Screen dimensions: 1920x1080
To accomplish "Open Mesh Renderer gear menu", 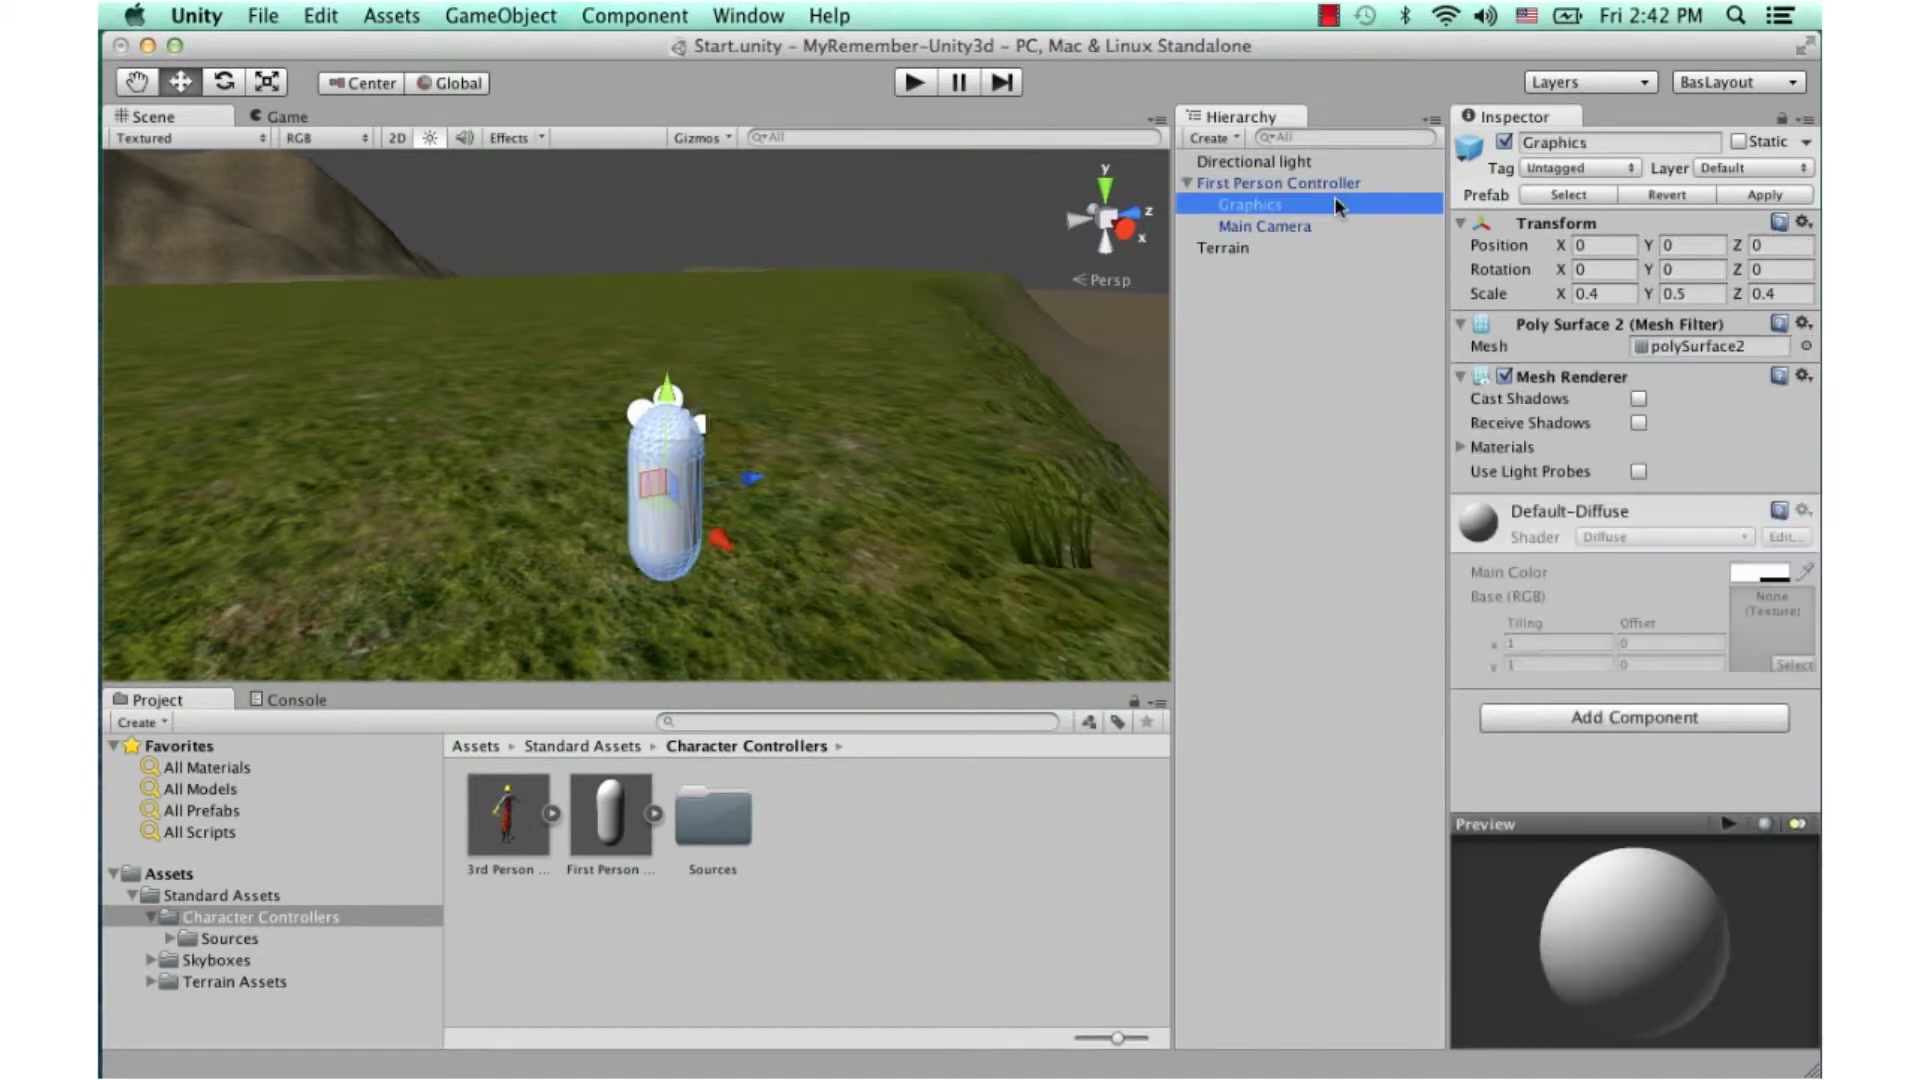I will point(1803,376).
